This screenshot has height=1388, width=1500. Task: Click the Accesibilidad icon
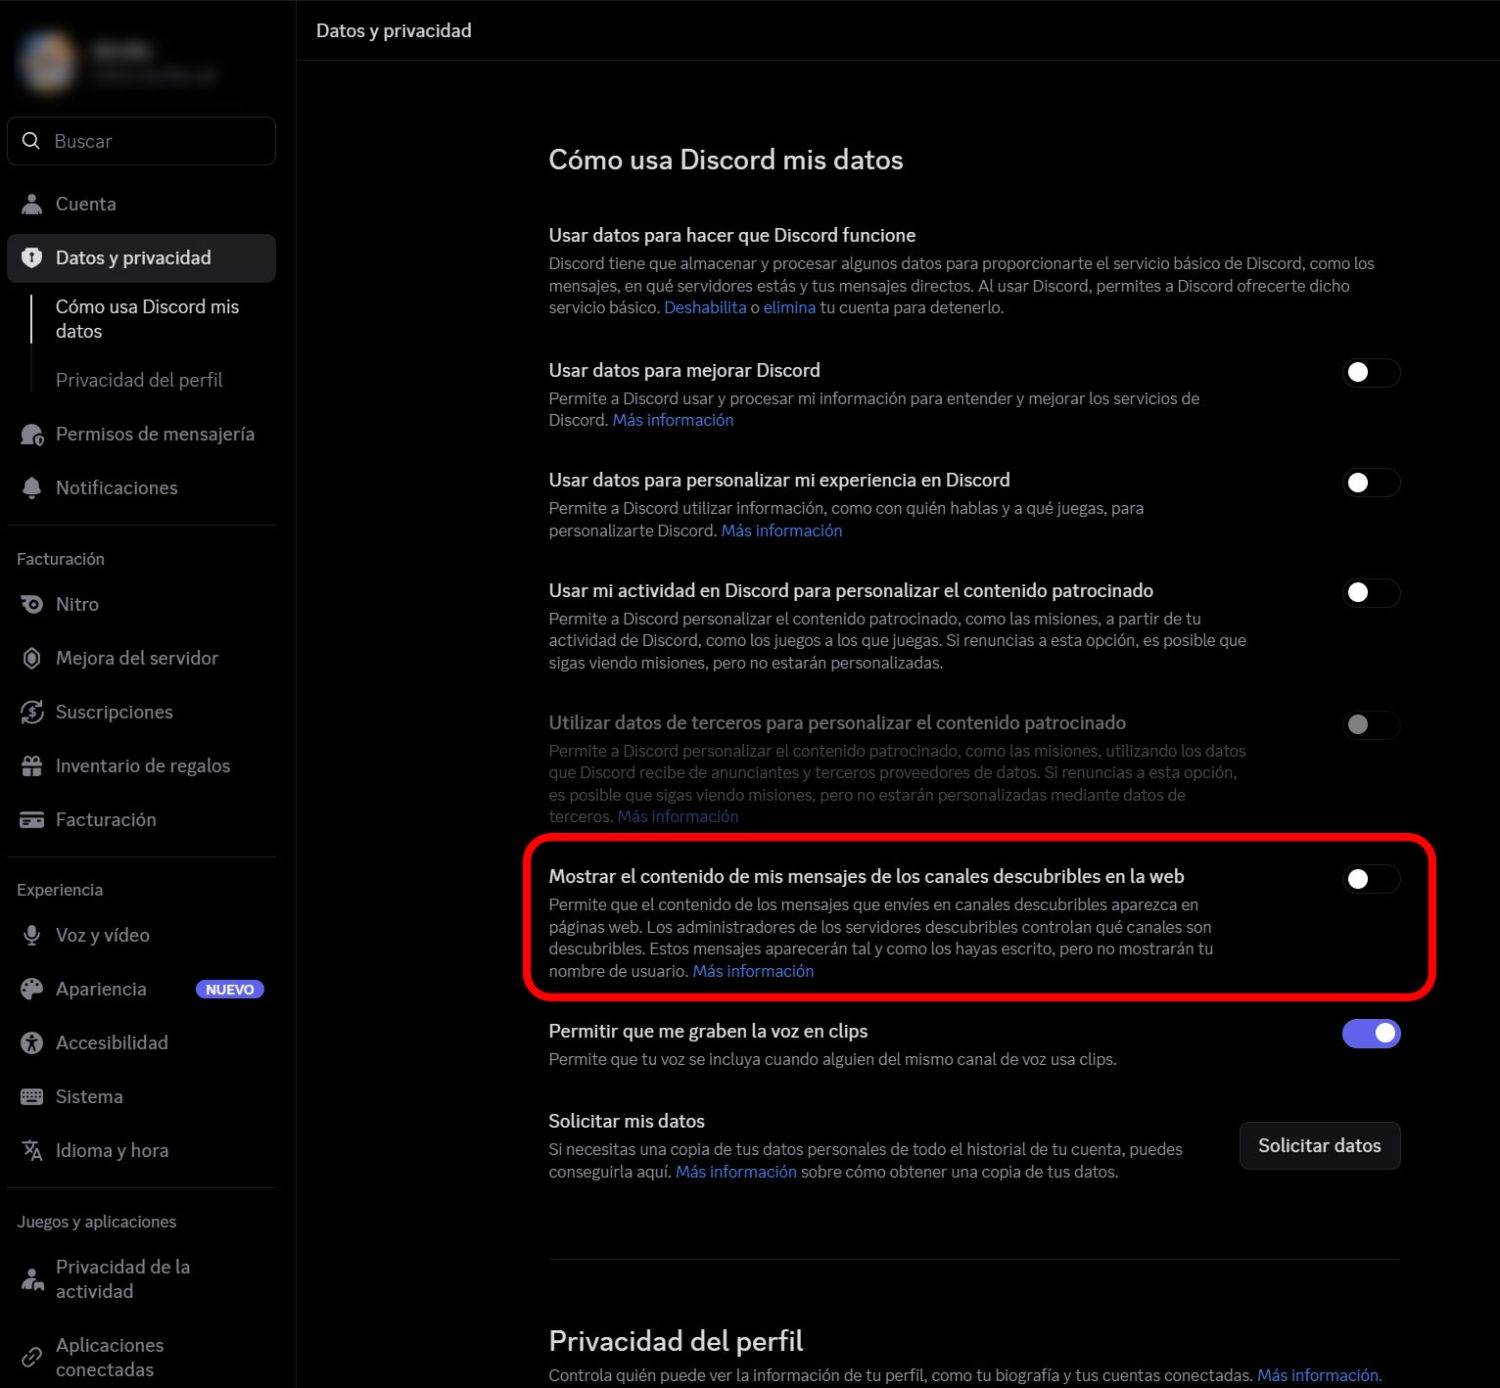click(x=32, y=1043)
